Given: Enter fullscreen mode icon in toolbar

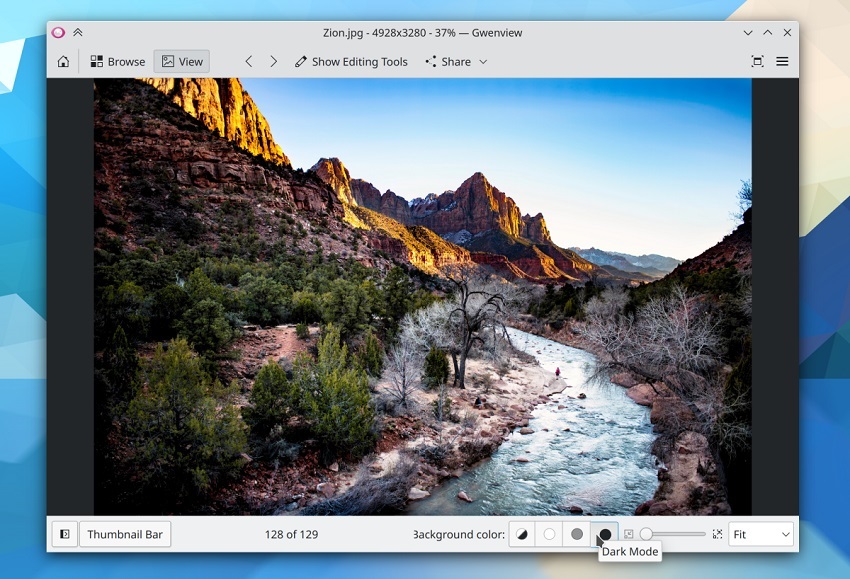Looking at the screenshot, I should (x=757, y=62).
